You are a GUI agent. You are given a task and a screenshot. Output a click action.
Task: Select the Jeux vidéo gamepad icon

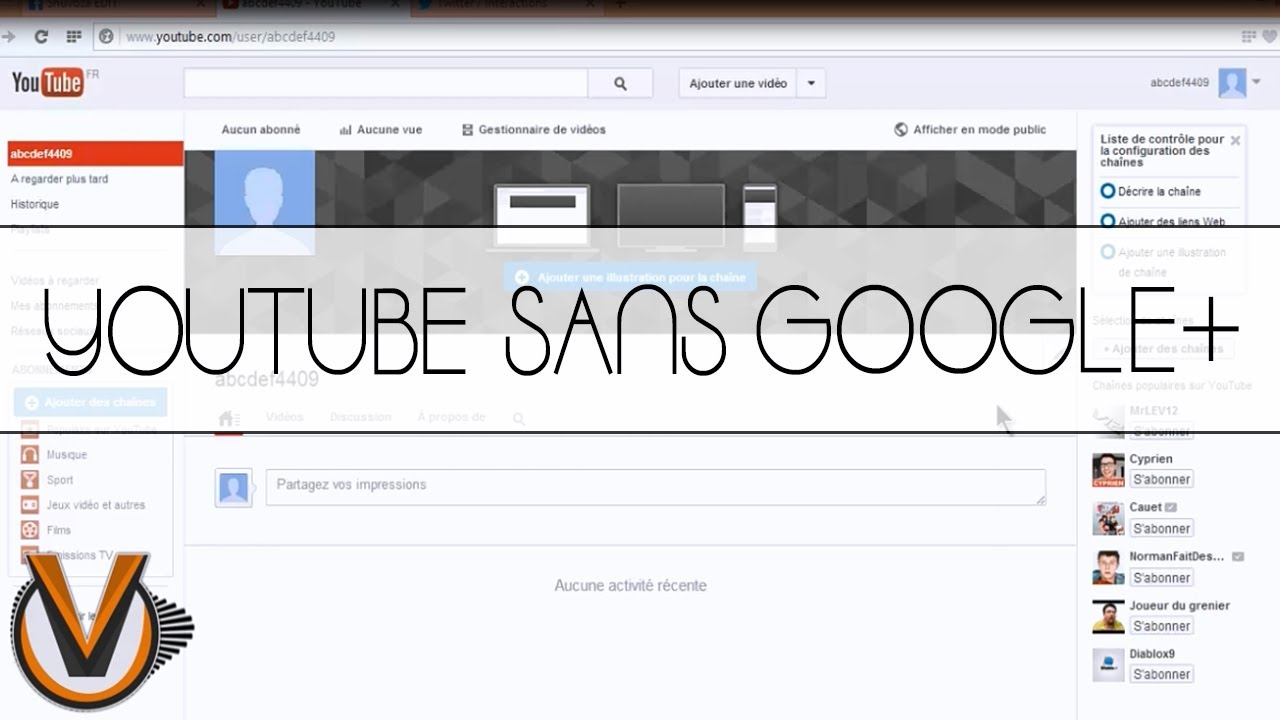(x=30, y=505)
